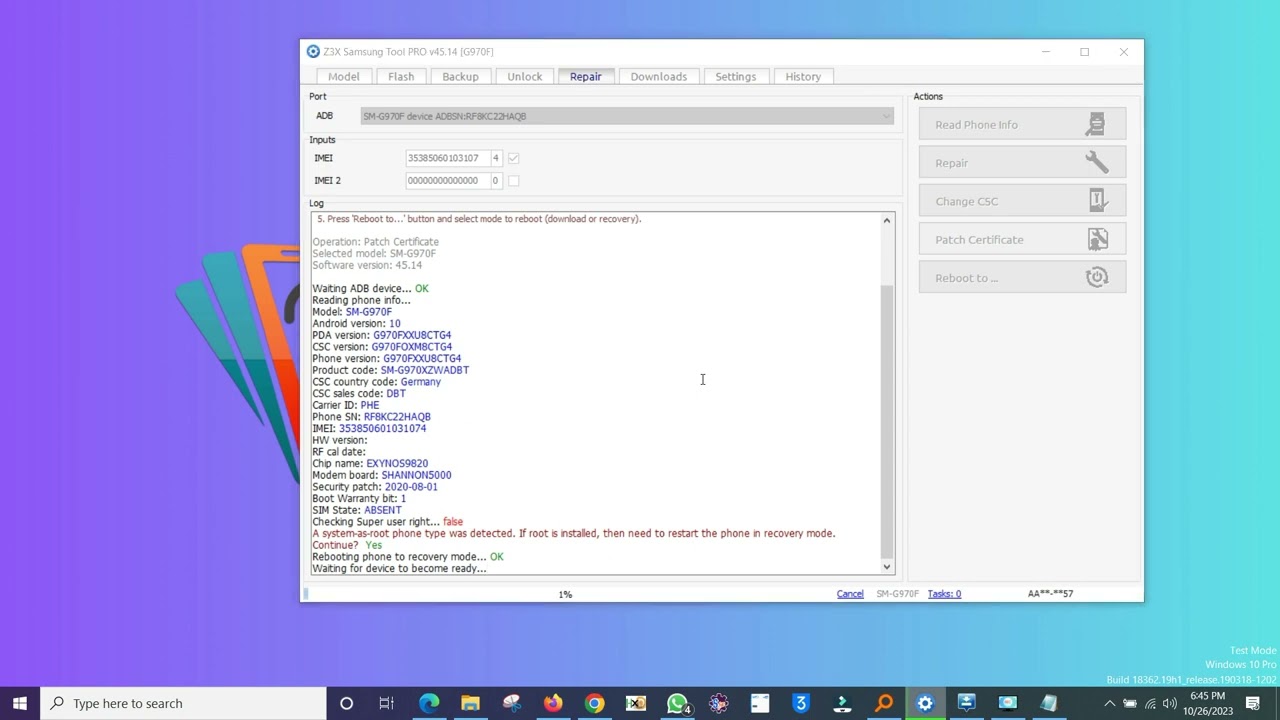This screenshot has height=720, width=1280.
Task: Open the network Wi-Fi tray icon
Action: (x=1150, y=703)
